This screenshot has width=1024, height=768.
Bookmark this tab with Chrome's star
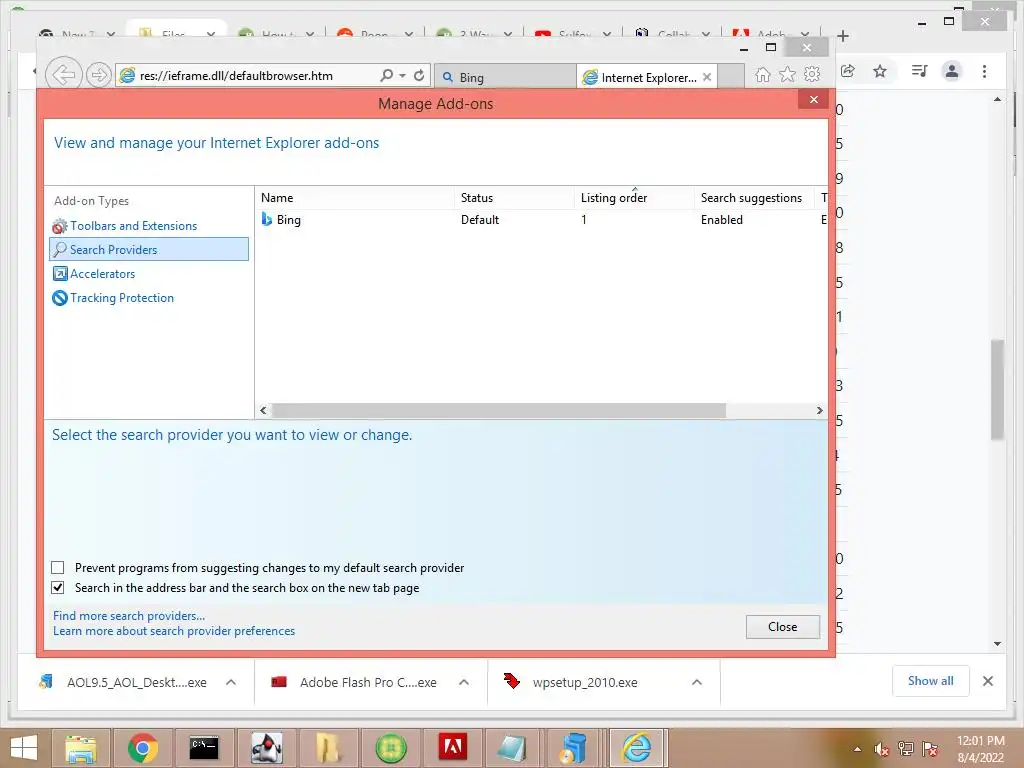[880, 71]
